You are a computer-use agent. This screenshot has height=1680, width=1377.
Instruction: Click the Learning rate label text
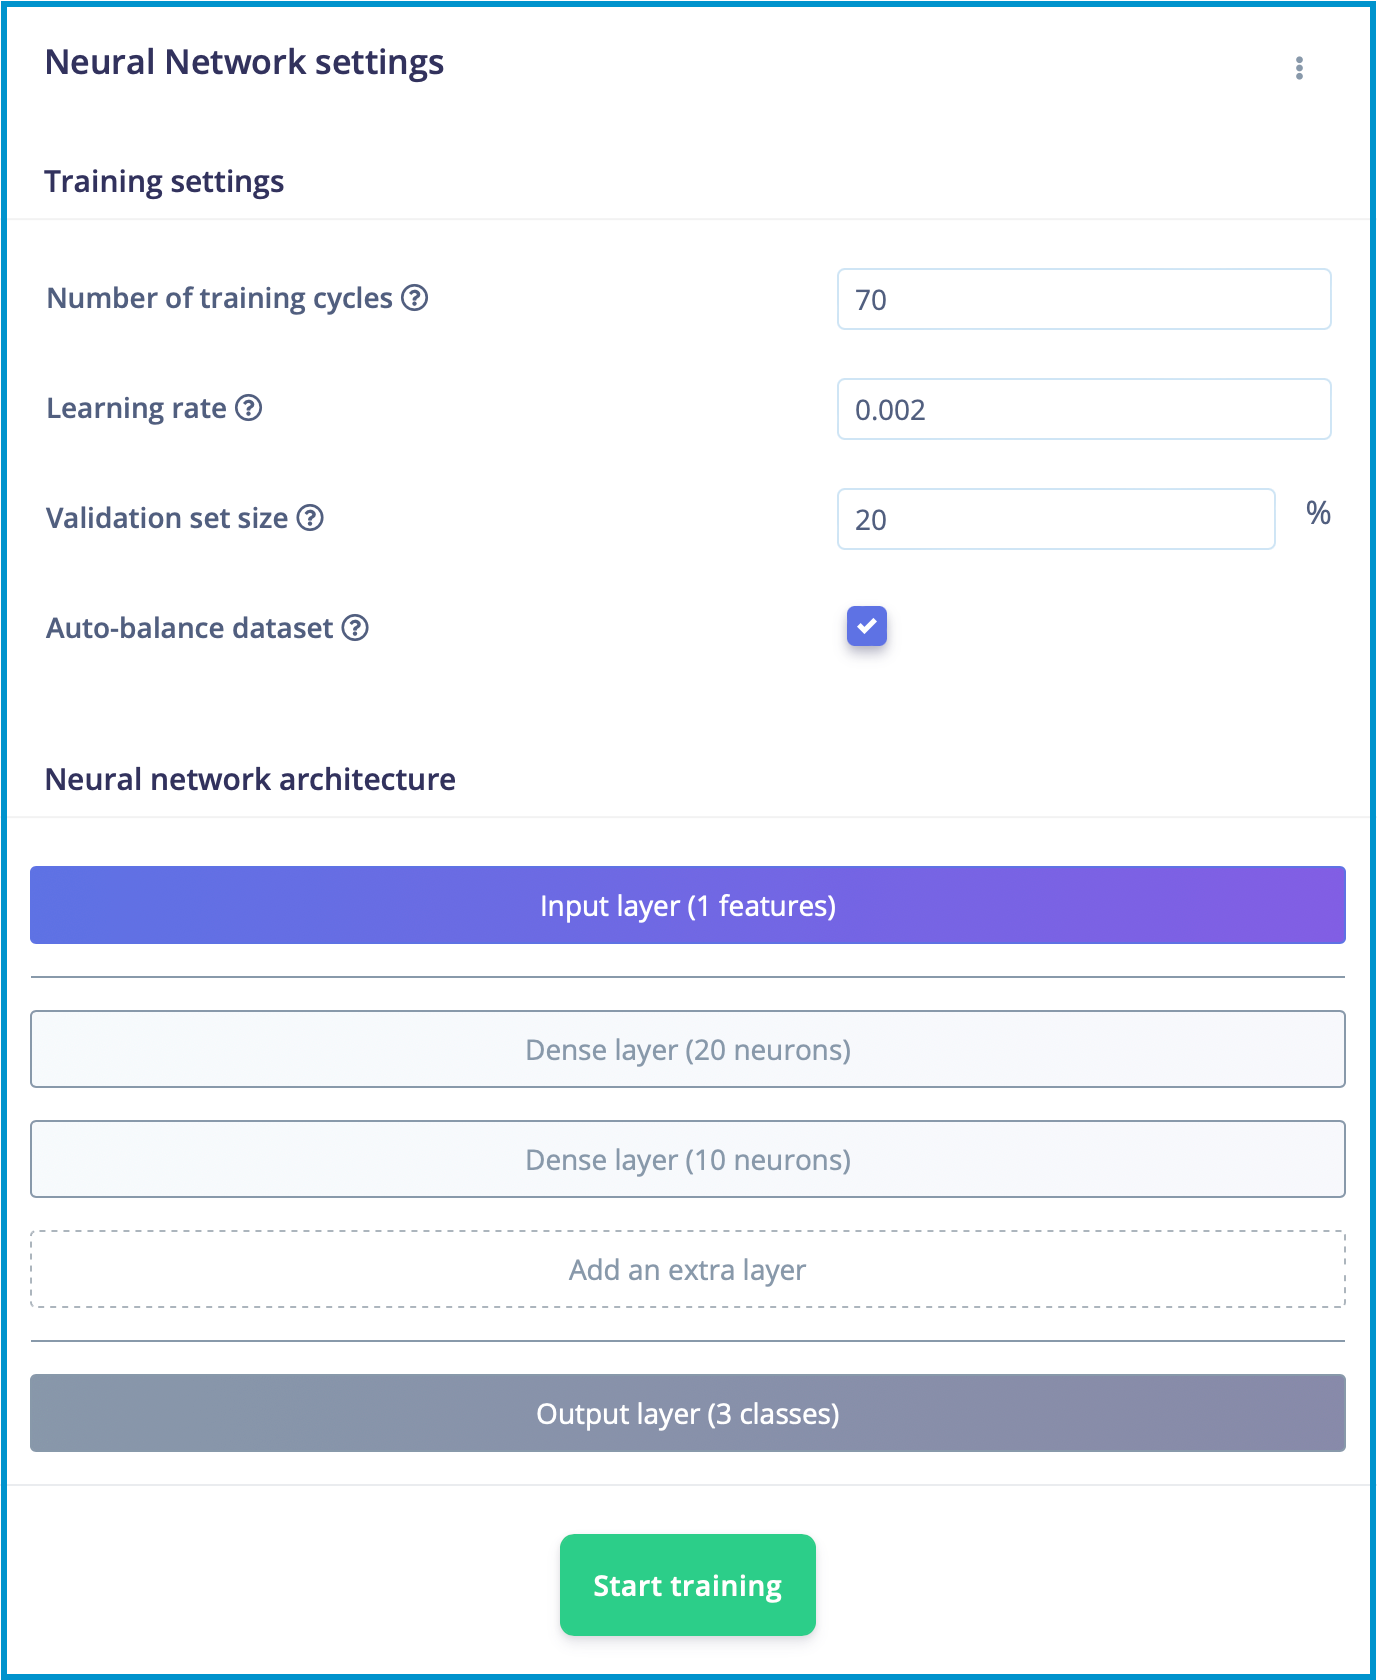(x=136, y=408)
